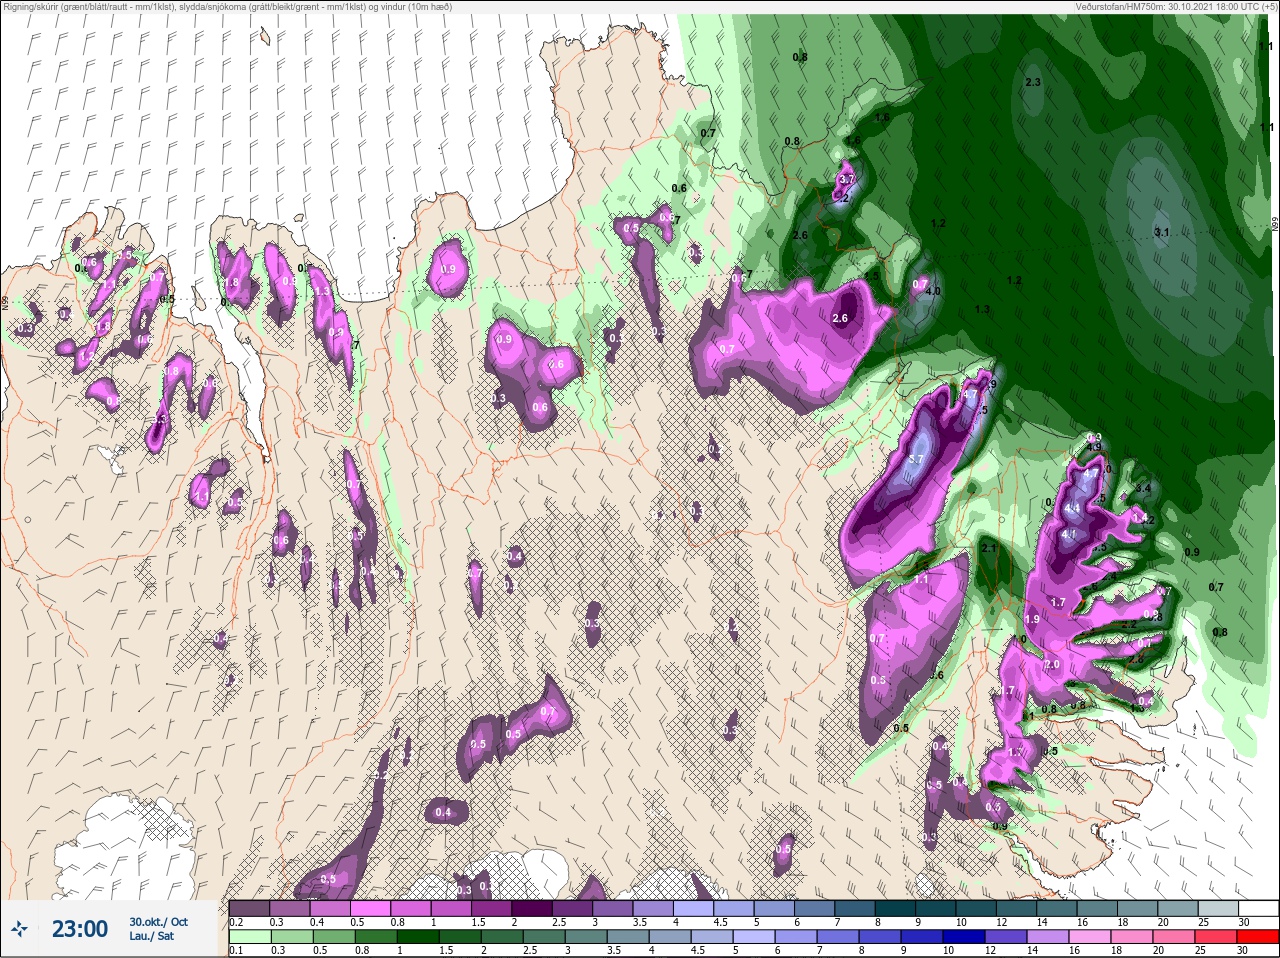1280x958 pixels.
Task: Click the 4.0 value on the map
Action: pos(933,291)
